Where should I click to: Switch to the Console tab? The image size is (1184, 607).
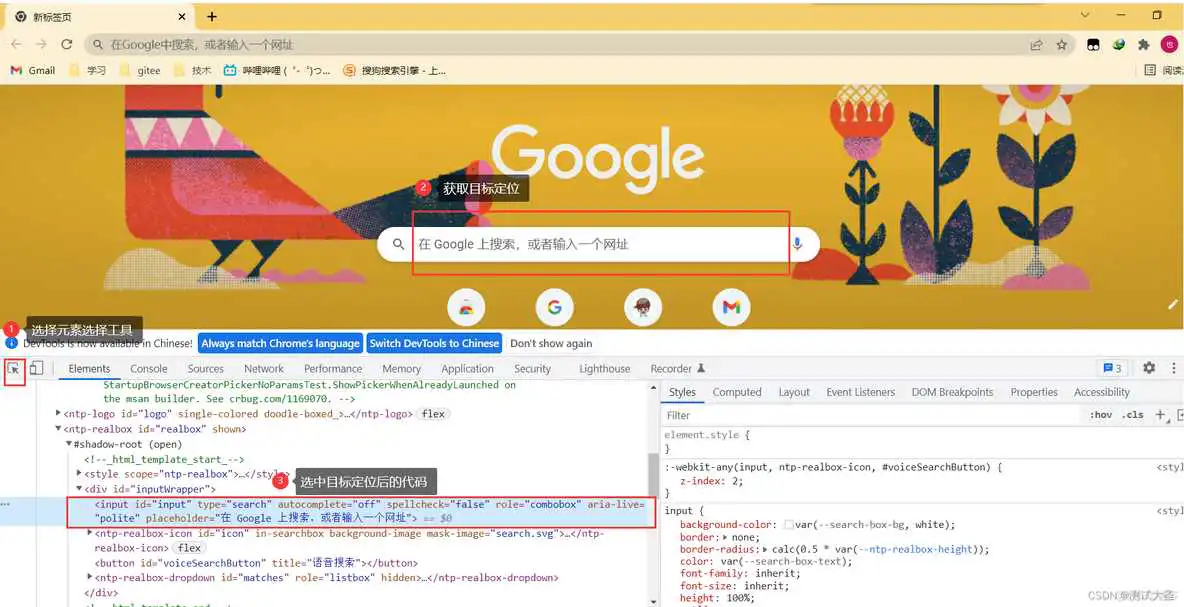pyautogui.click(x=148, y=368)
